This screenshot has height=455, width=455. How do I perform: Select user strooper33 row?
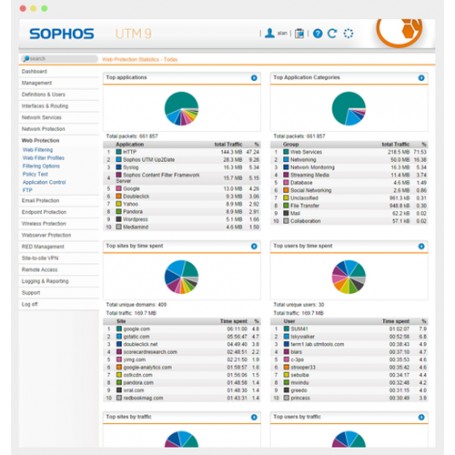tap(349, 367)
